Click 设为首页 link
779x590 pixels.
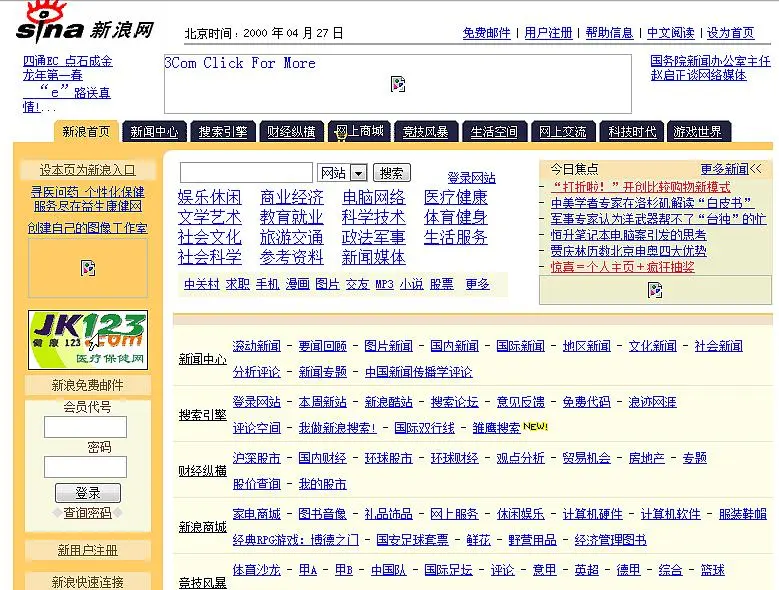[x=731, y=33]
